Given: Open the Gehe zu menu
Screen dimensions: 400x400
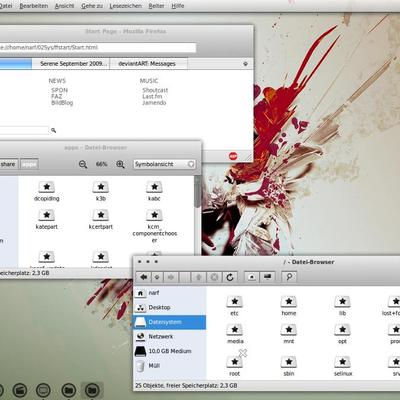Looking at the screenshot, I should coord(92,6).
